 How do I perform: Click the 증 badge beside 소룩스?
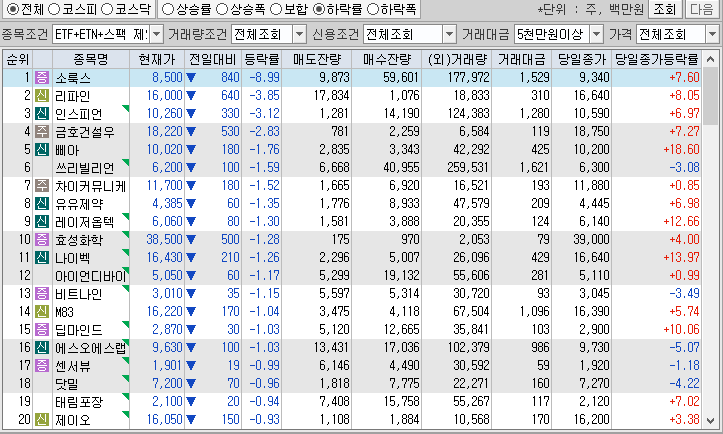42,77
